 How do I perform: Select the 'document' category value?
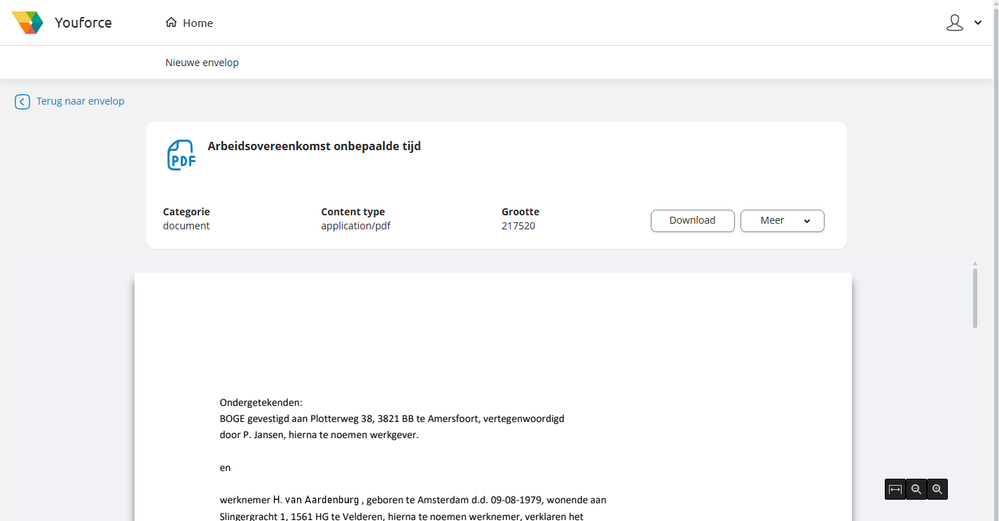[186, 226]
